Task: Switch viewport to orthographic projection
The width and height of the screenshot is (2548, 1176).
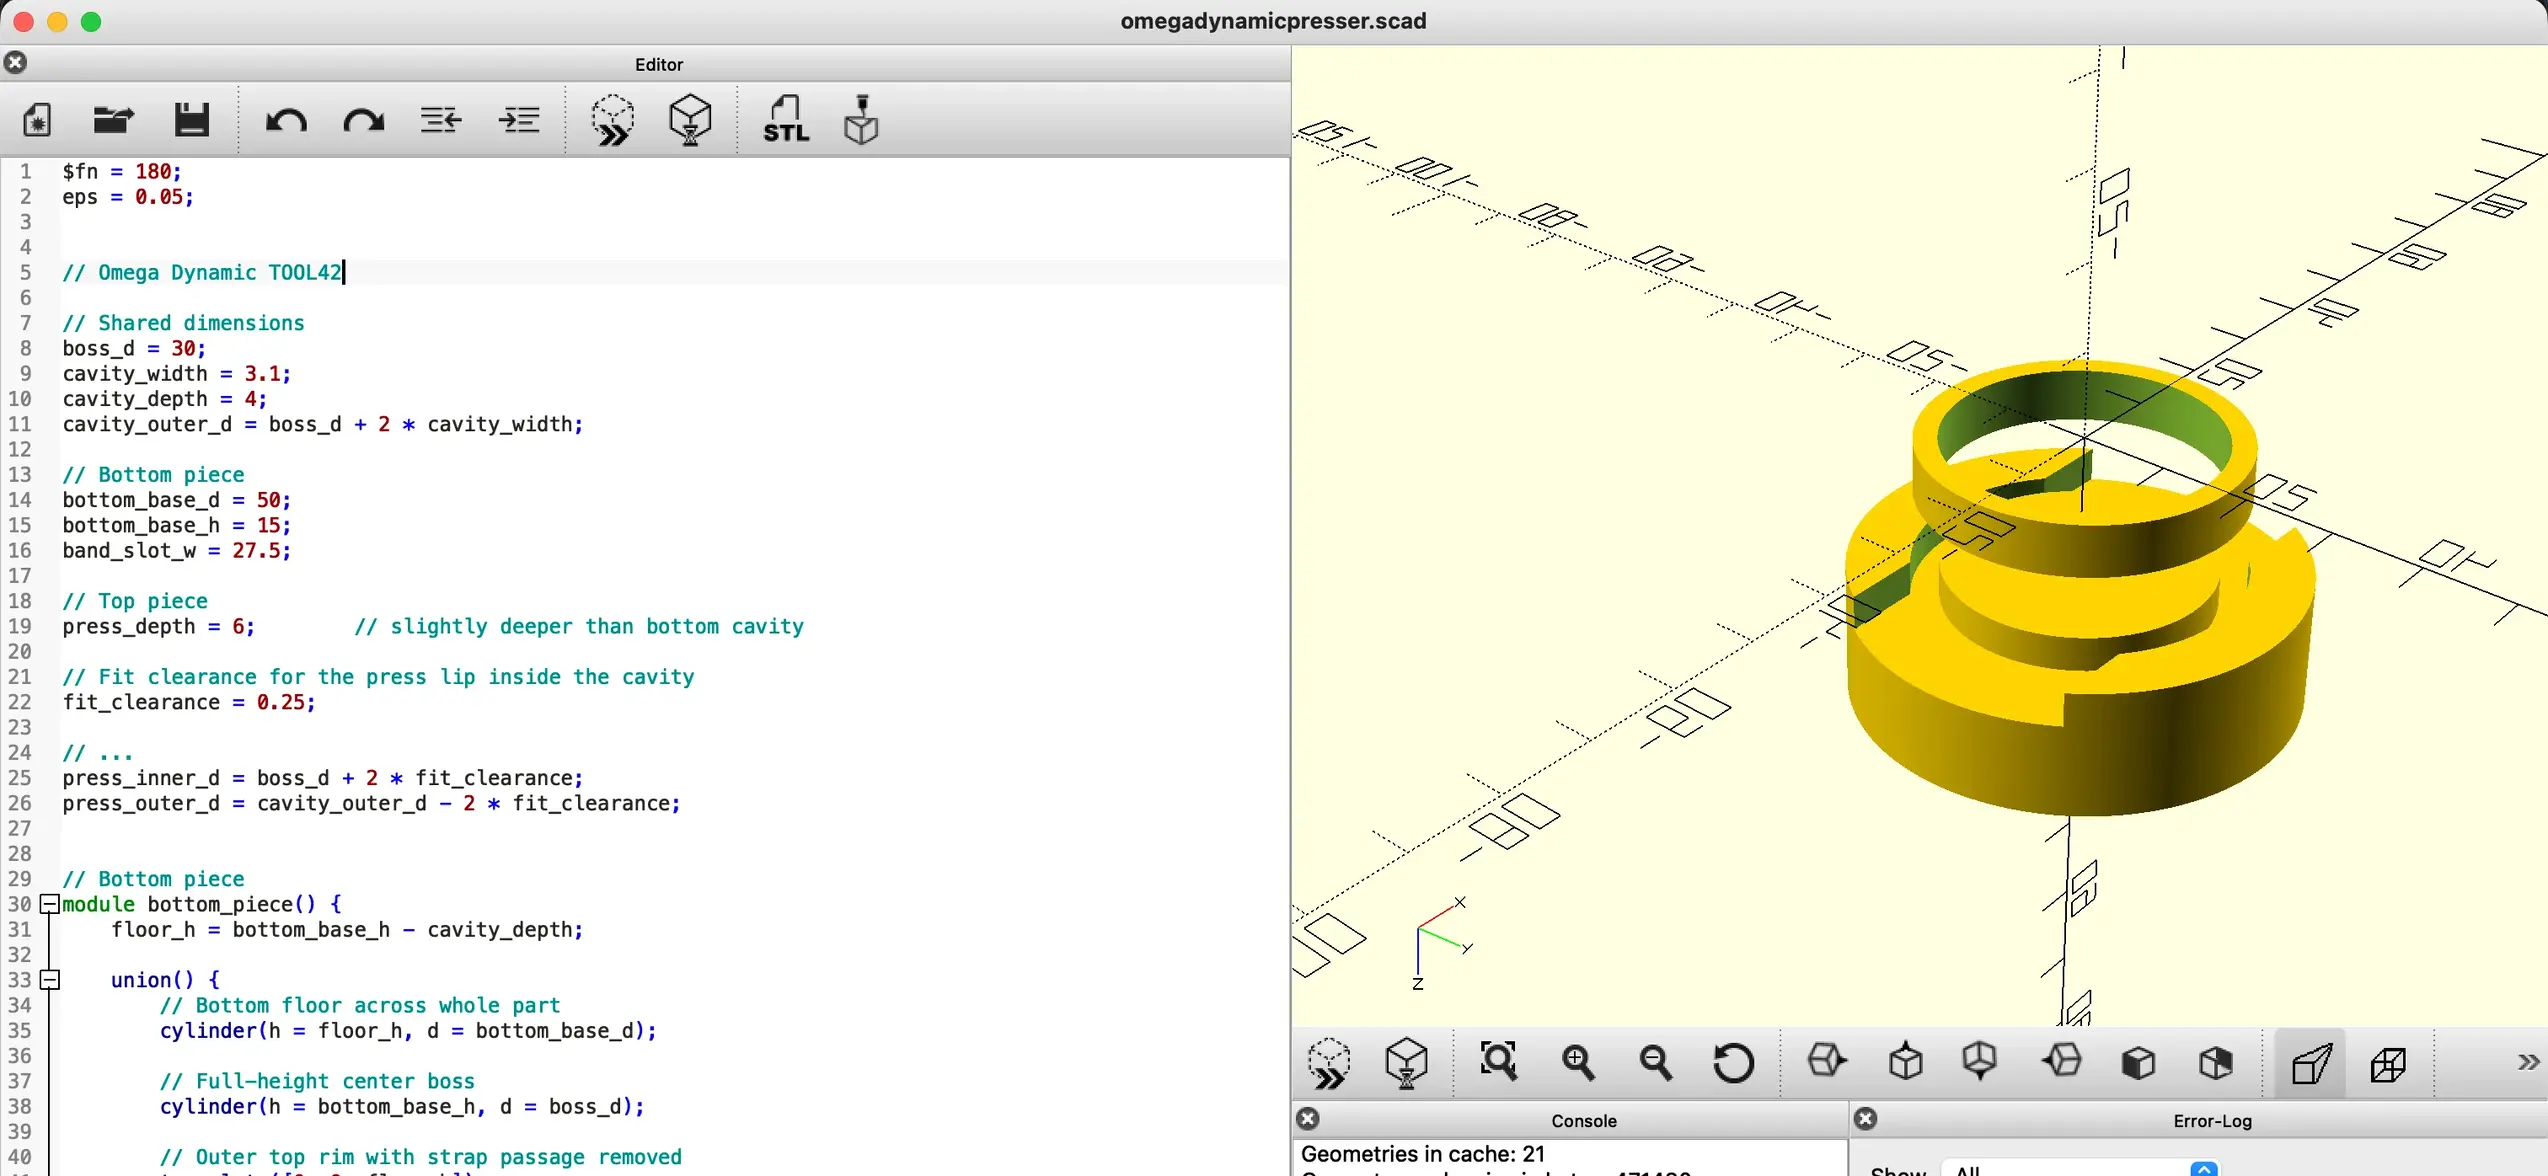Action: [2390, 1063]
